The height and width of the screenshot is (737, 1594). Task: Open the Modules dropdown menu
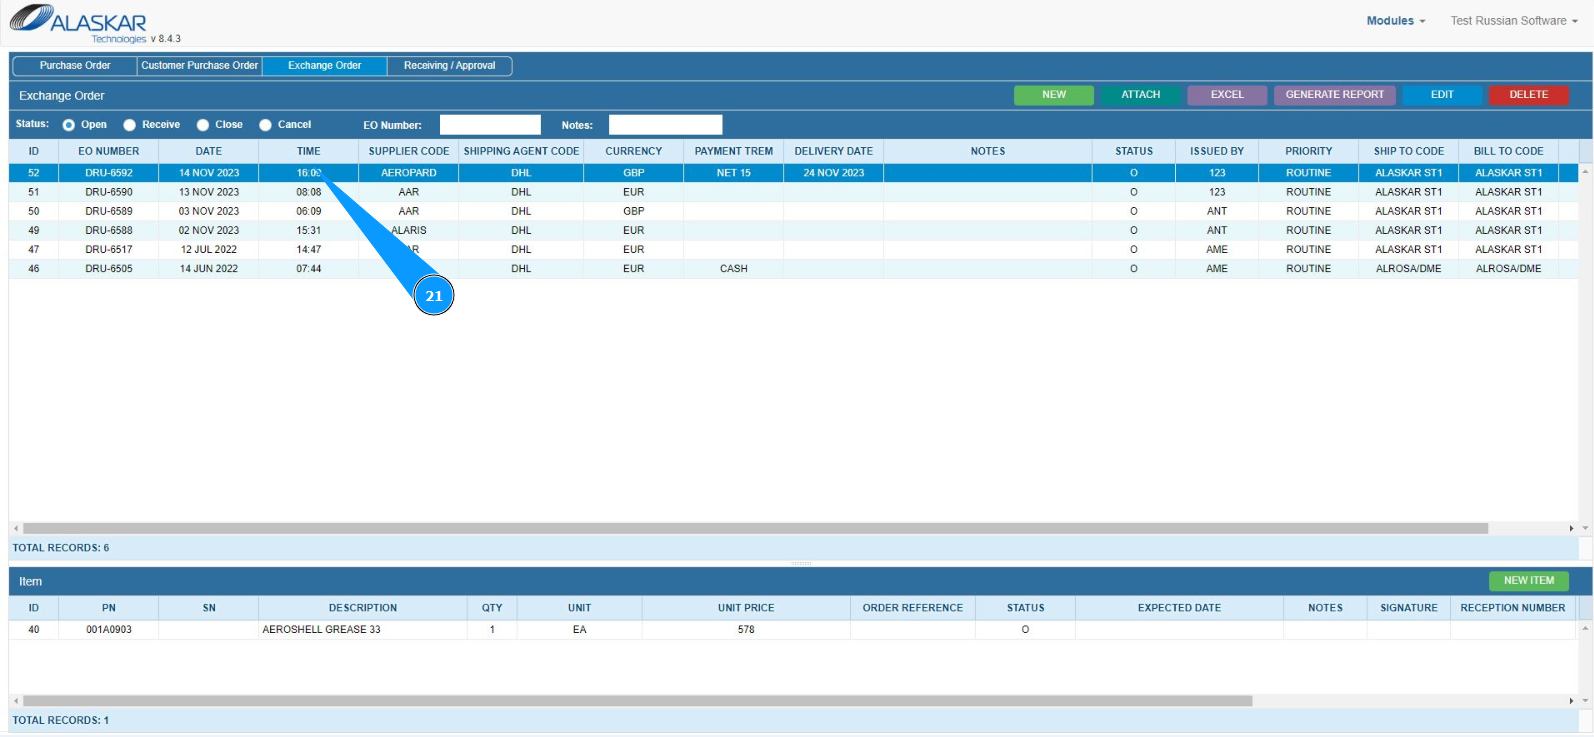click(1395, 21)
